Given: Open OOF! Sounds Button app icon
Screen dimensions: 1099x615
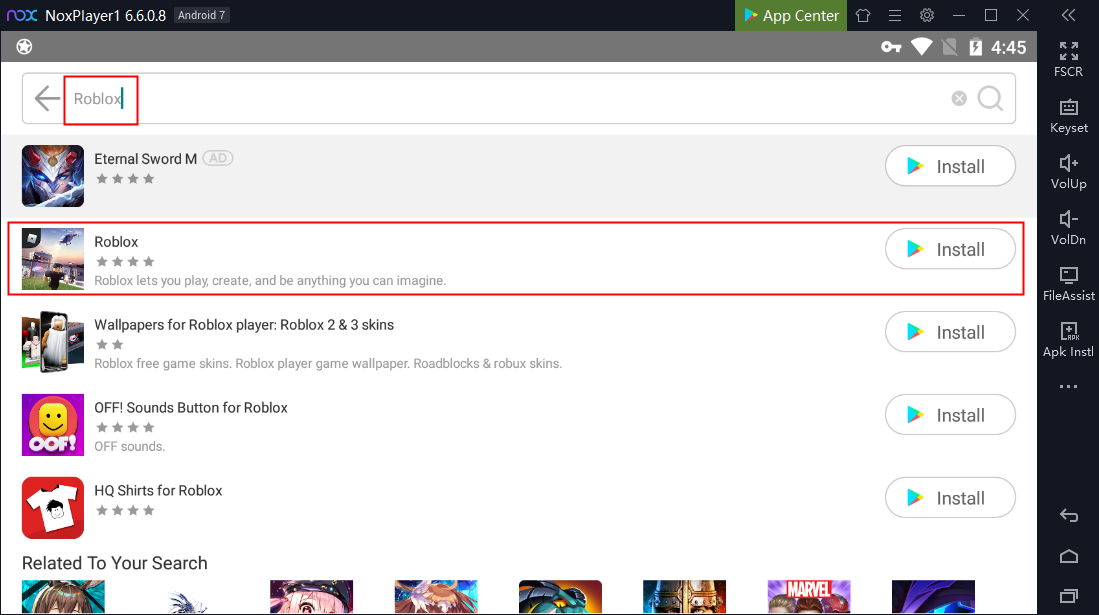Looking at the screenshot, I should coord(53,424).
